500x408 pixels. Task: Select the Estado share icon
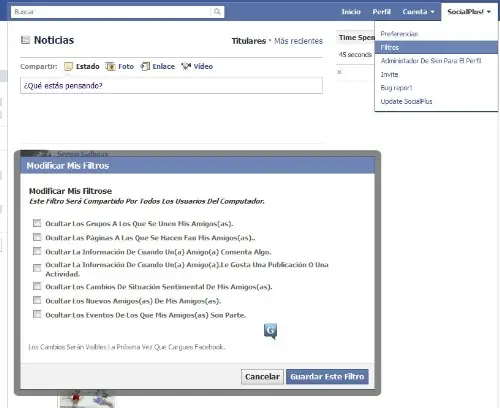click(68, 66)
